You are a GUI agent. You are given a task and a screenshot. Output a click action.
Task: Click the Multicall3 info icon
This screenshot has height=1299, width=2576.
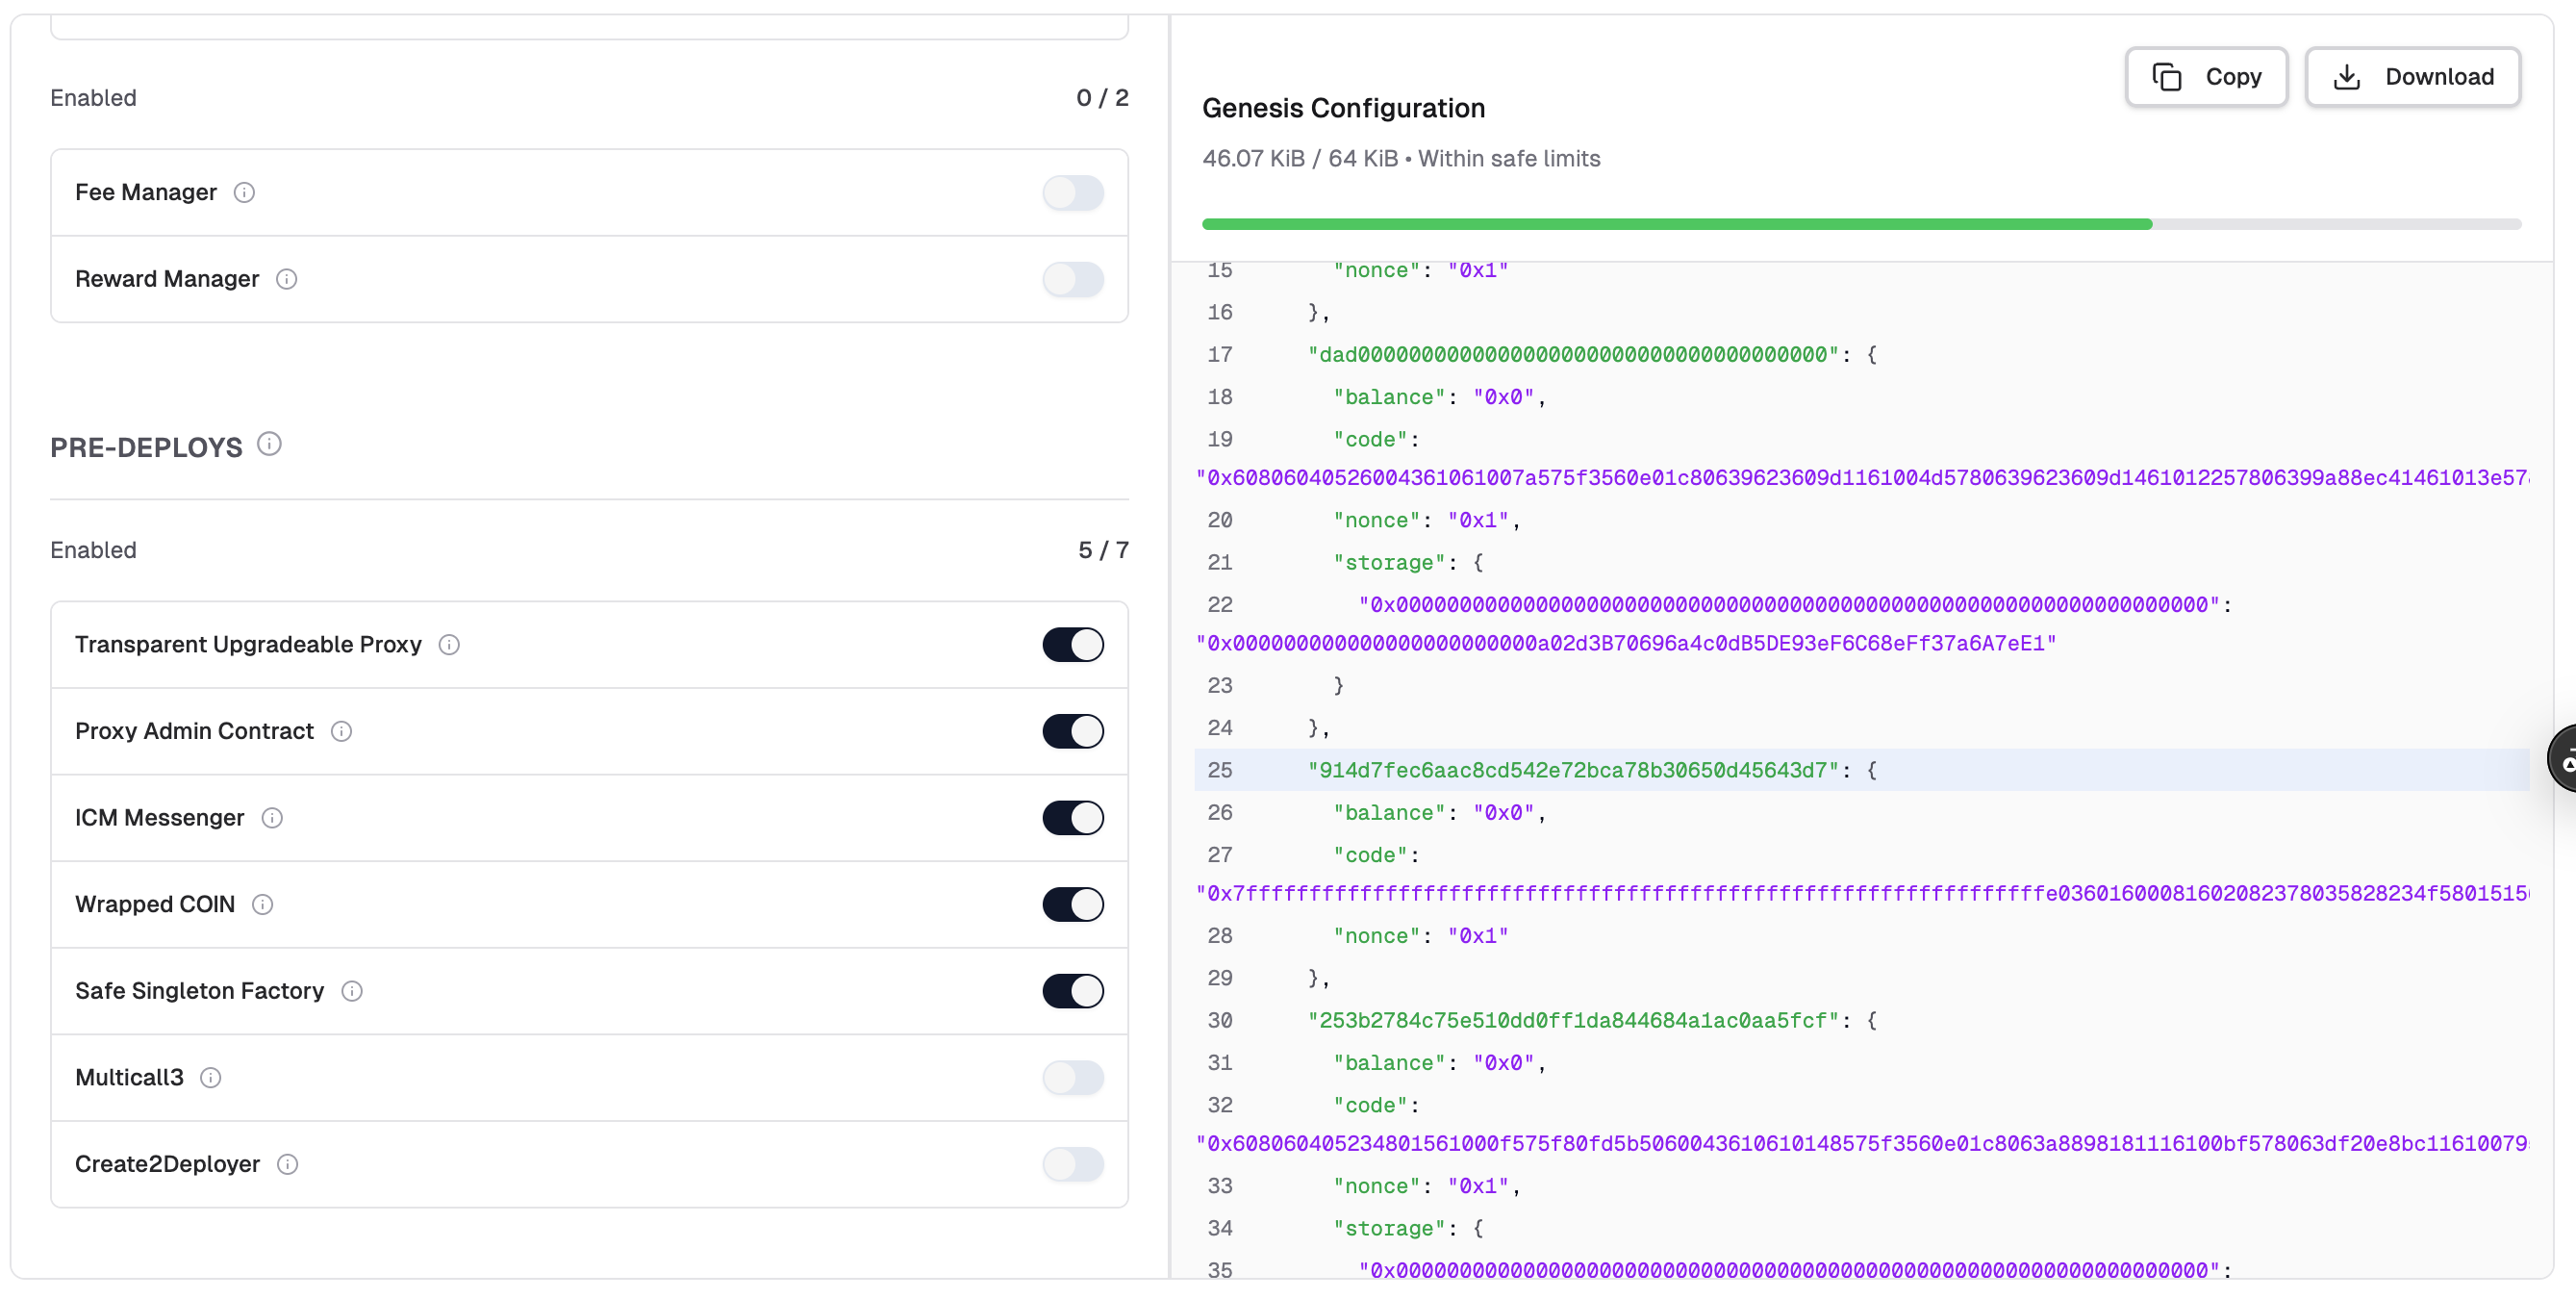tap(210, 1078)
